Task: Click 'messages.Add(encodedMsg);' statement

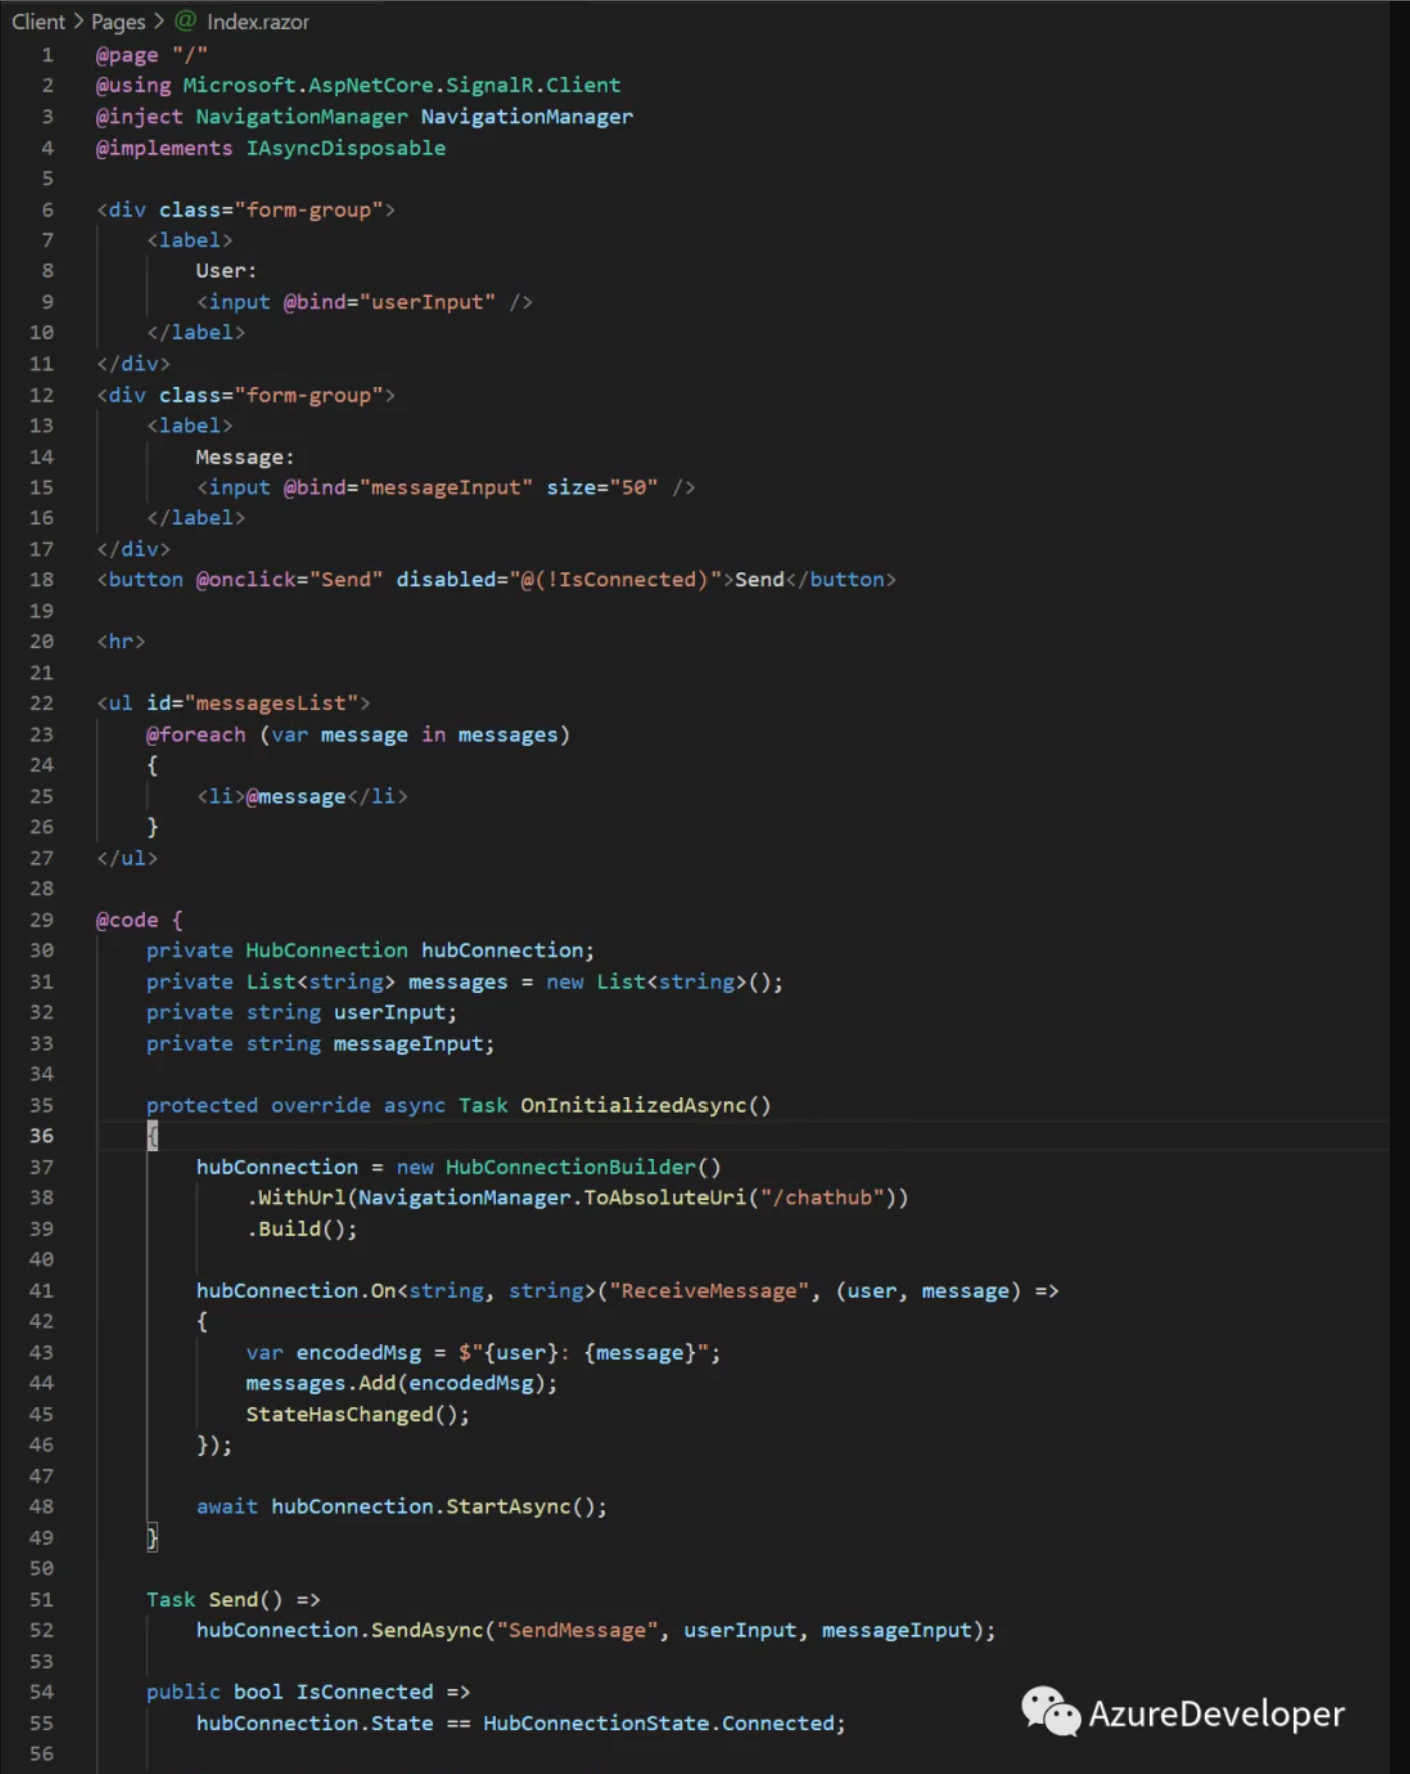Action: 402,1384
